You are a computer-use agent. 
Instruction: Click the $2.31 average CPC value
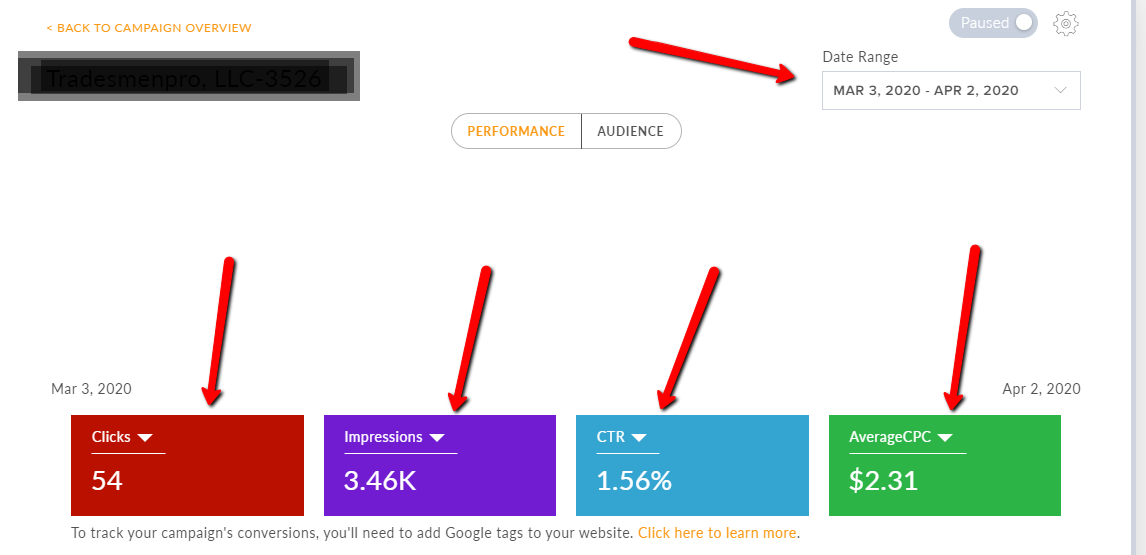pos(883,481)
